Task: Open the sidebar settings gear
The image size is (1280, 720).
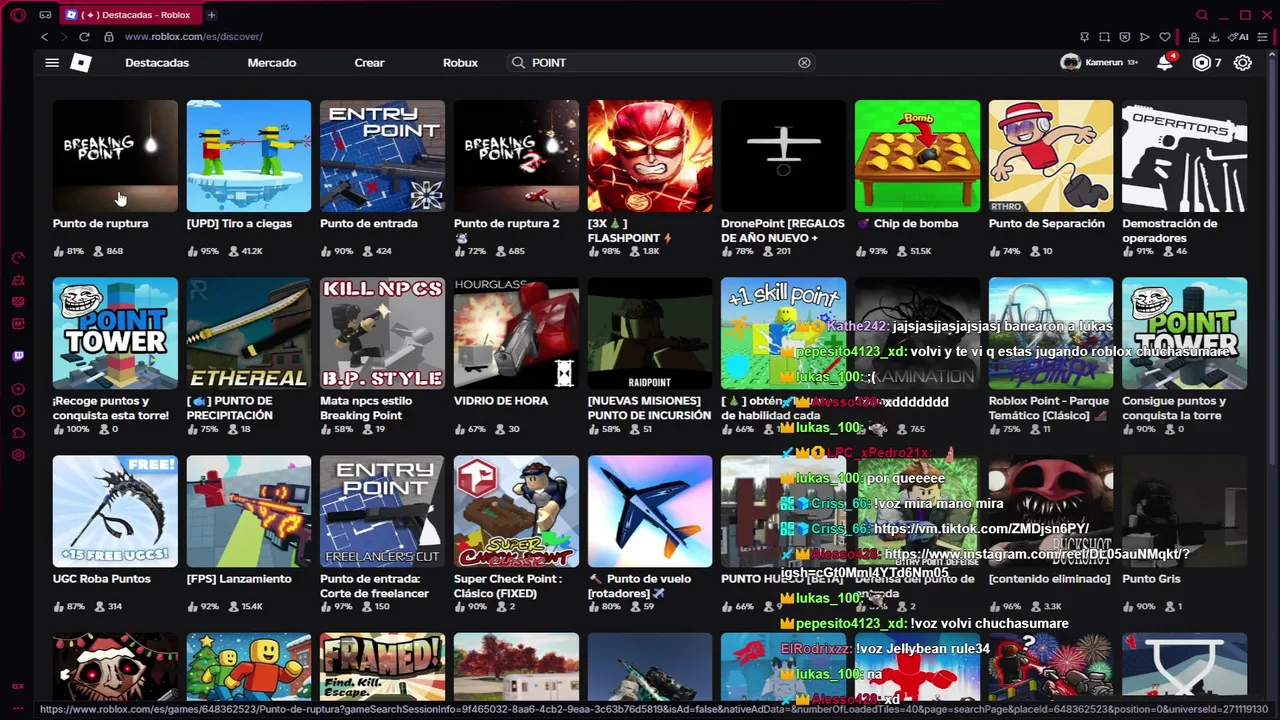Action: tap(18, 455)
